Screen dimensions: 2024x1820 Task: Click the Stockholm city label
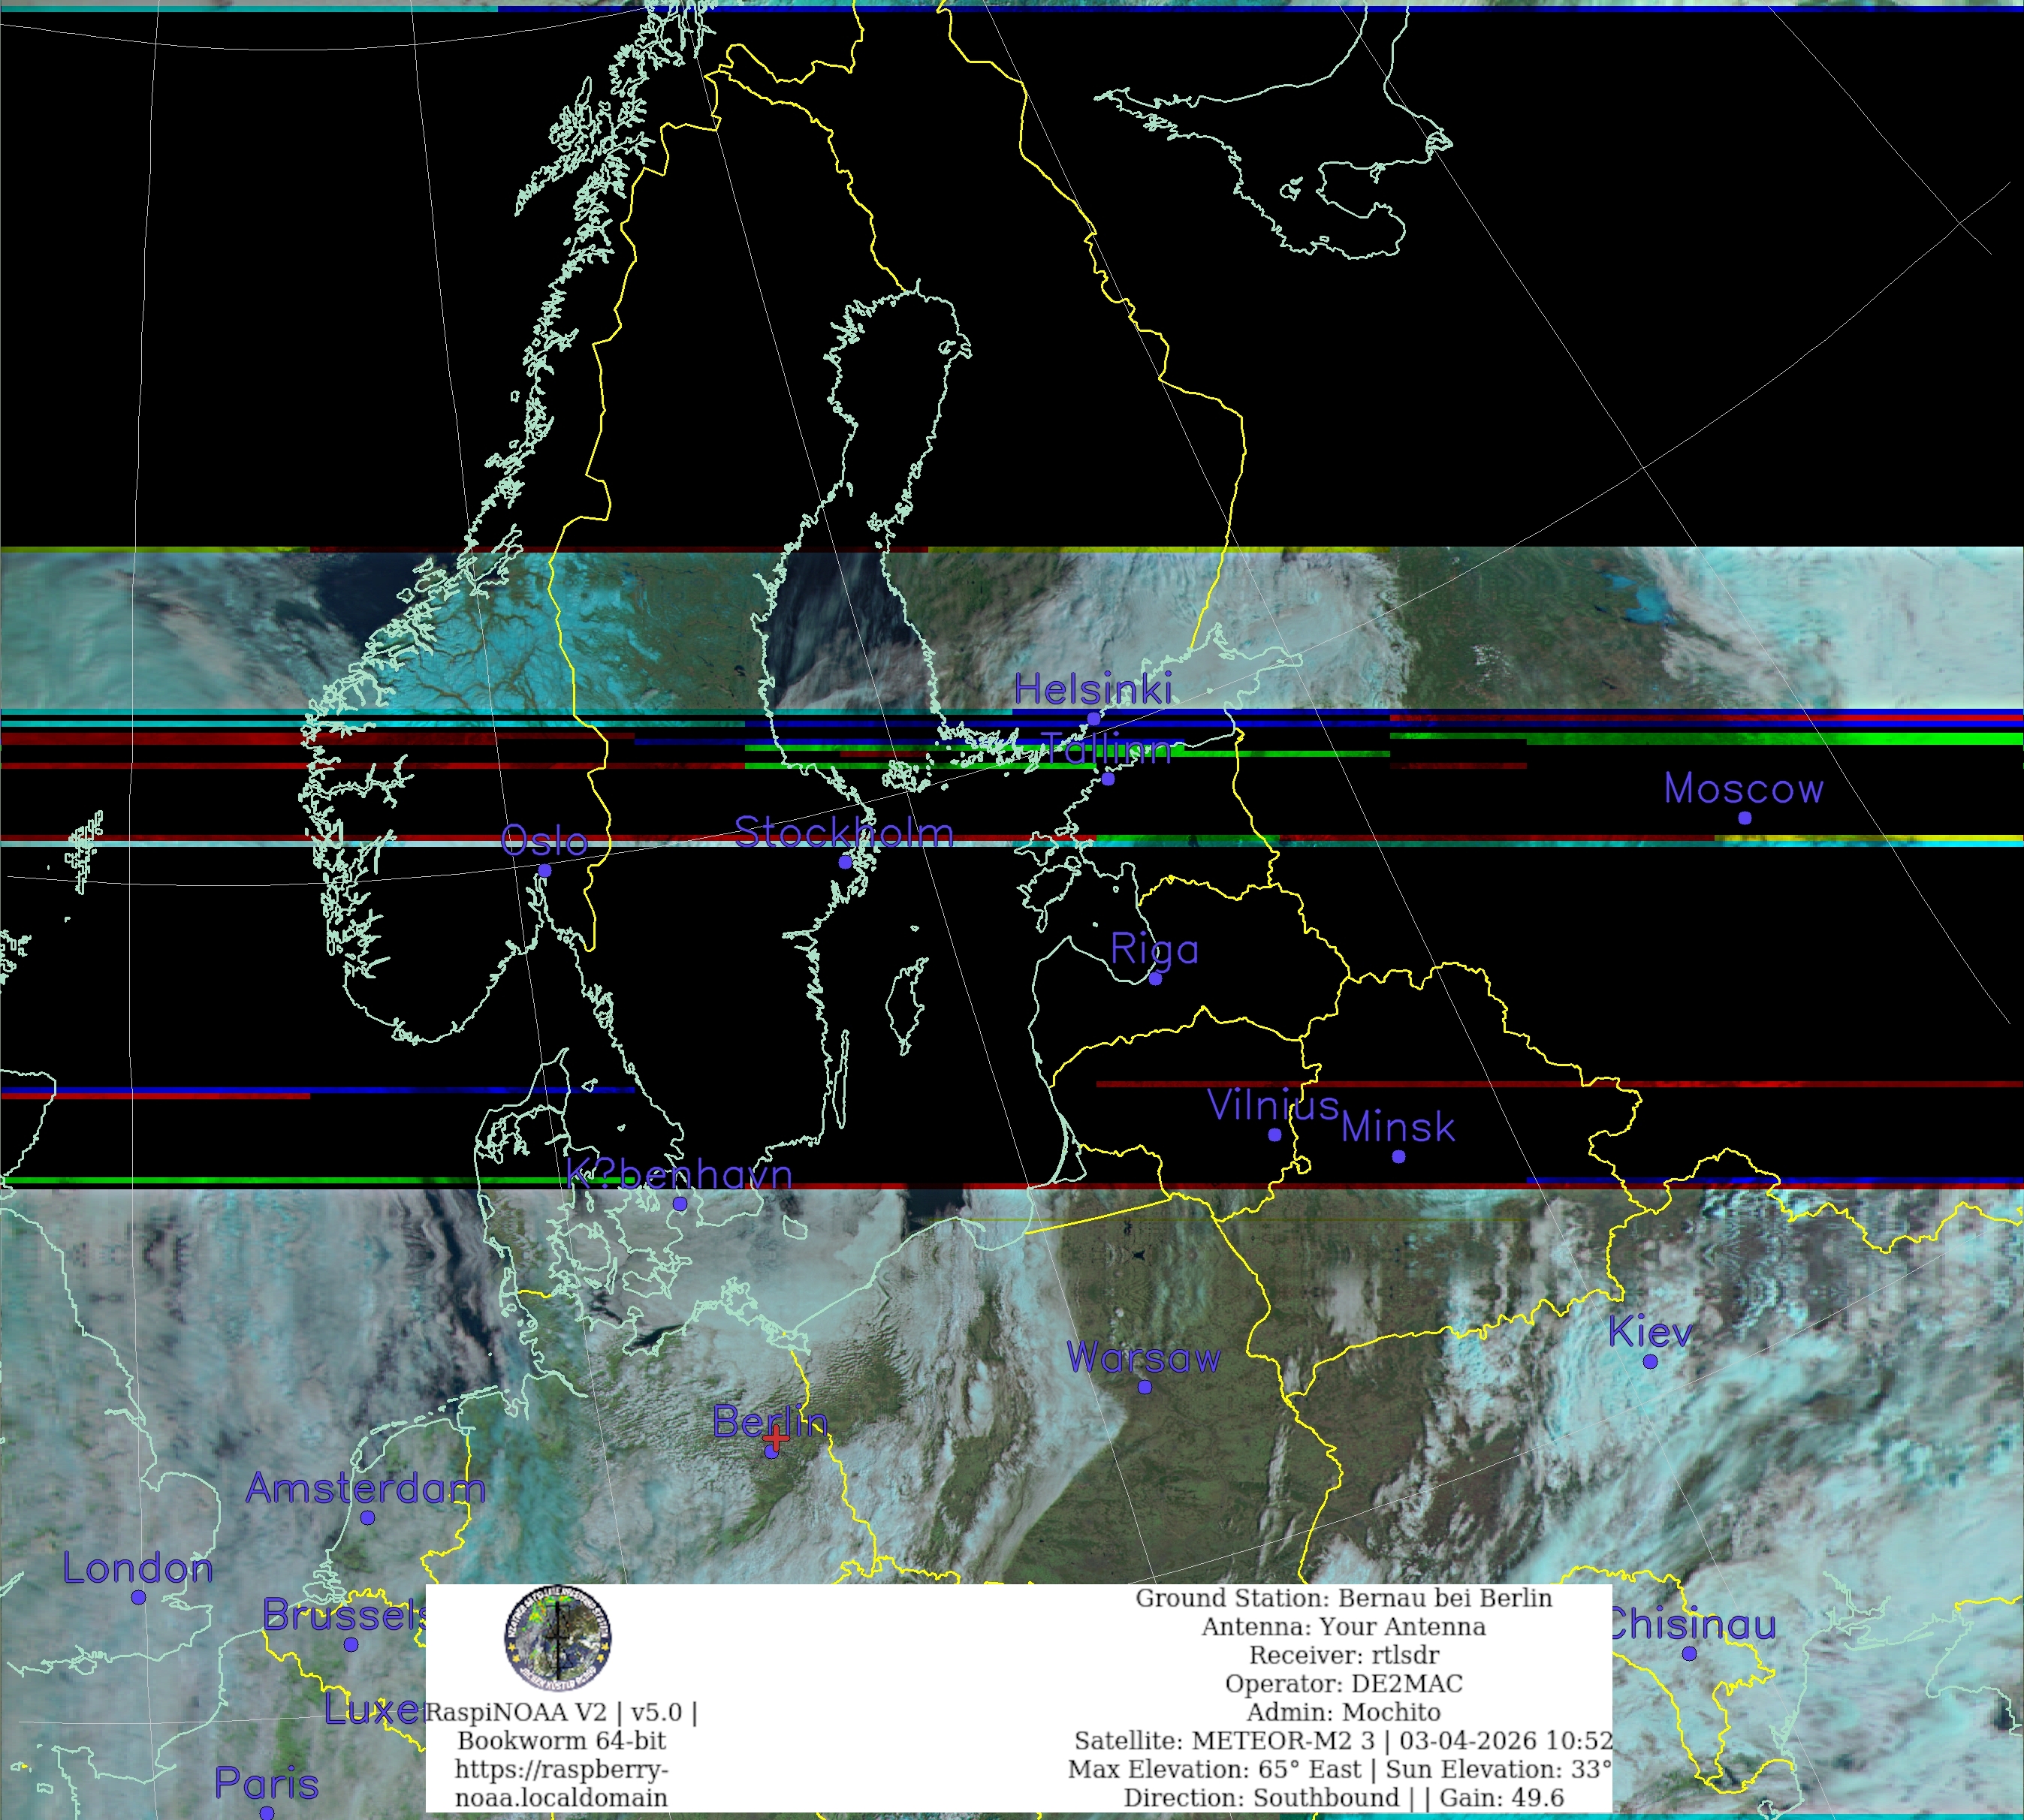click(844, 832)
